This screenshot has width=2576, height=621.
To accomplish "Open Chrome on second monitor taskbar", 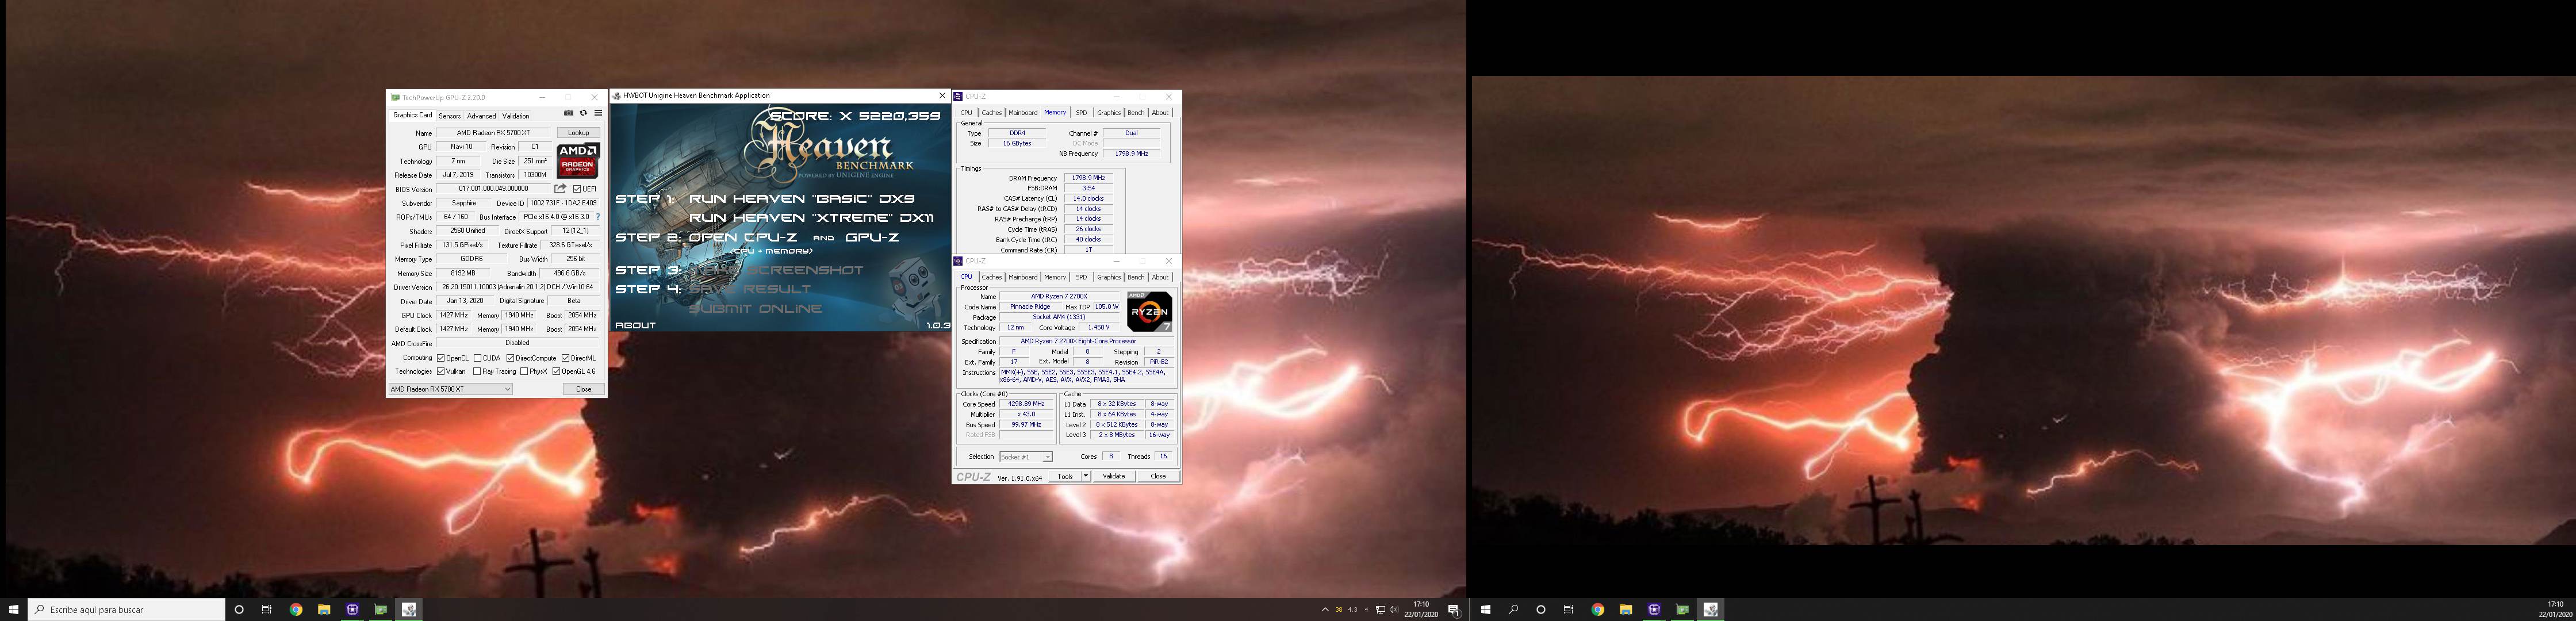I will [1598, 609].
